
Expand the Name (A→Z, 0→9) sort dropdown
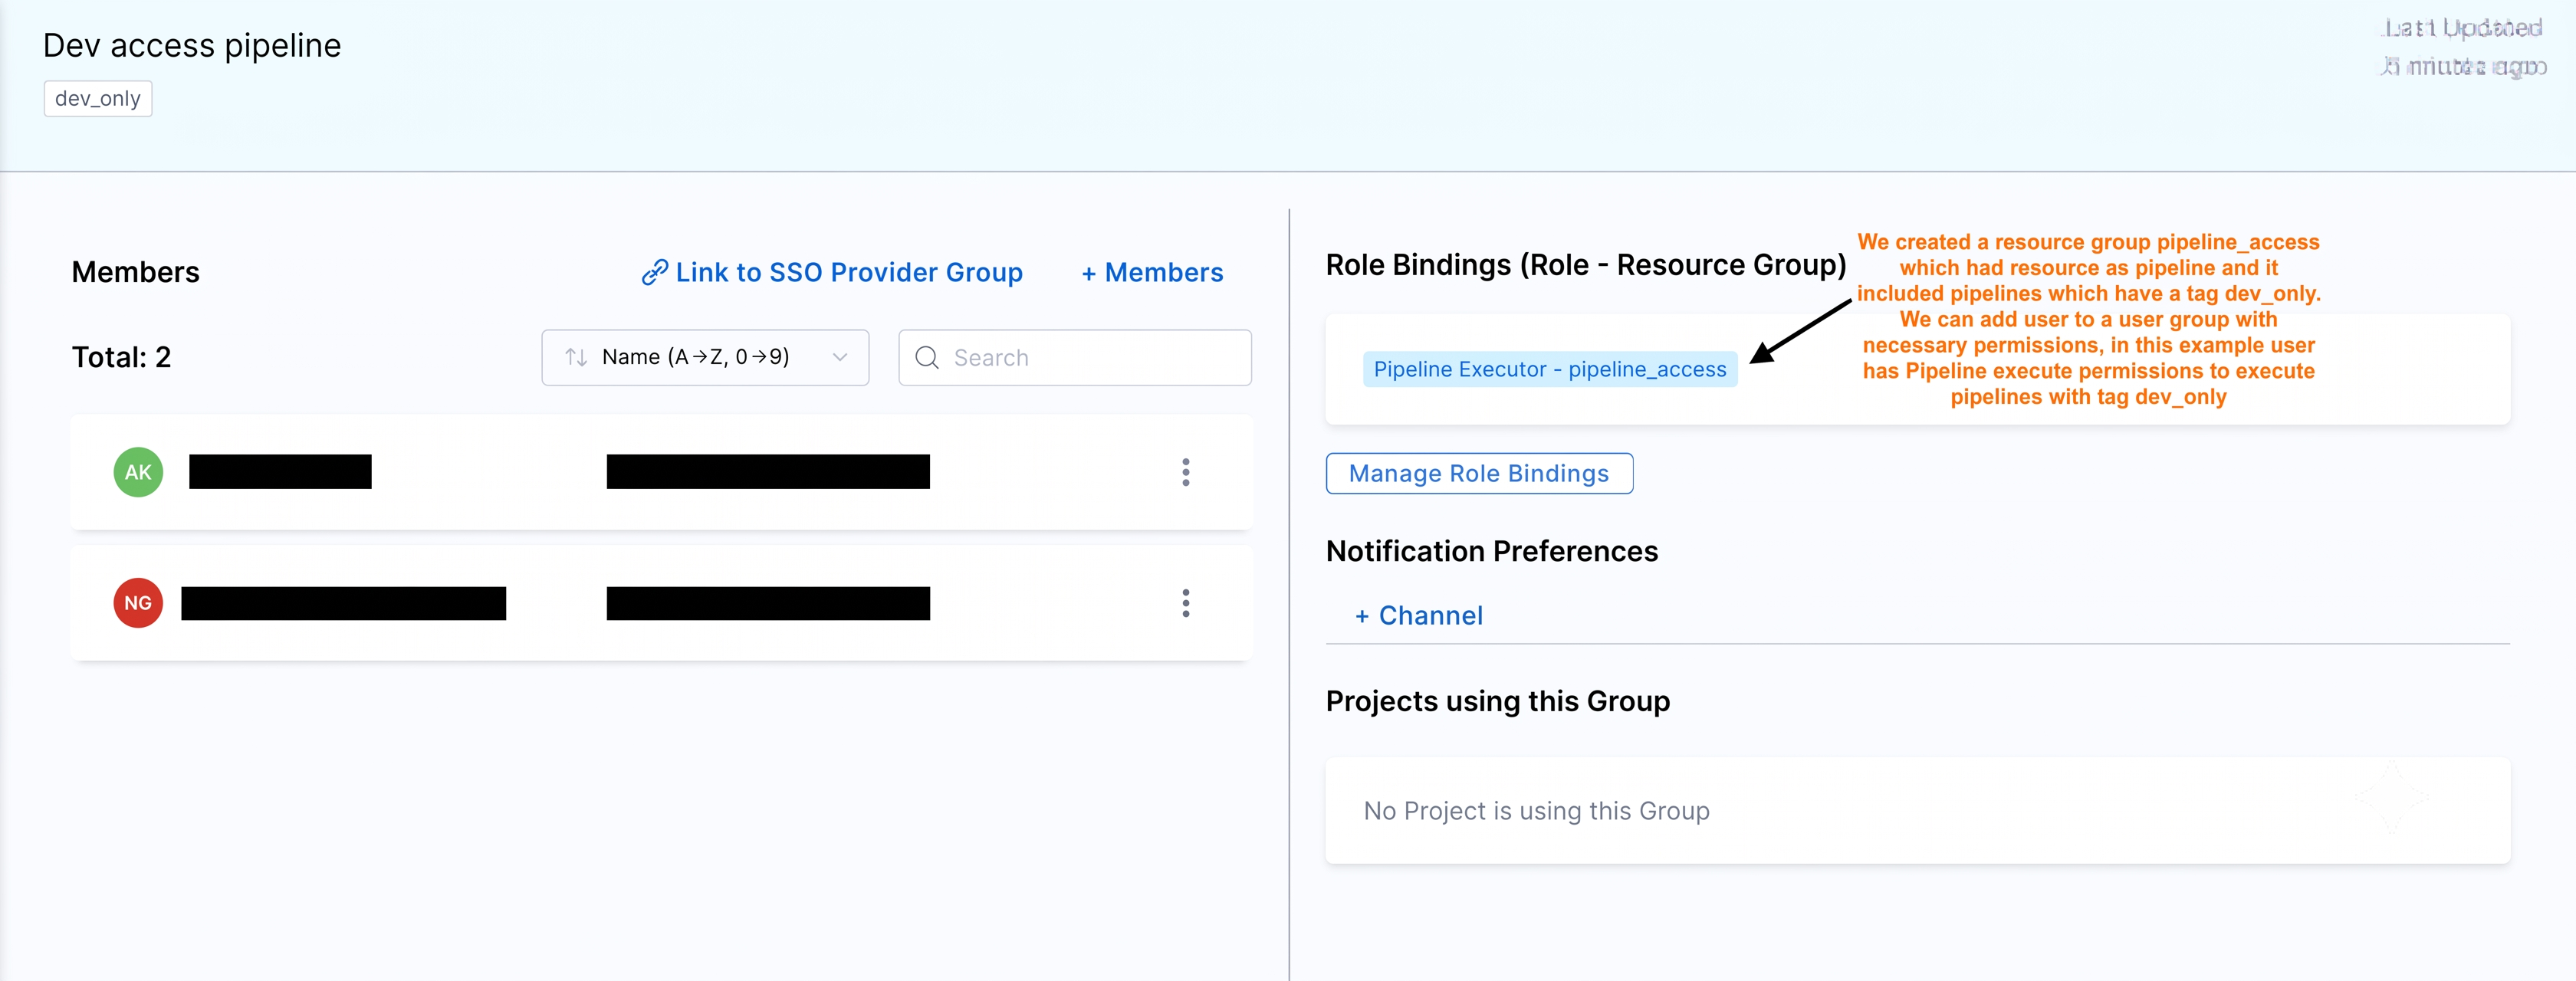tap(705, 357)
